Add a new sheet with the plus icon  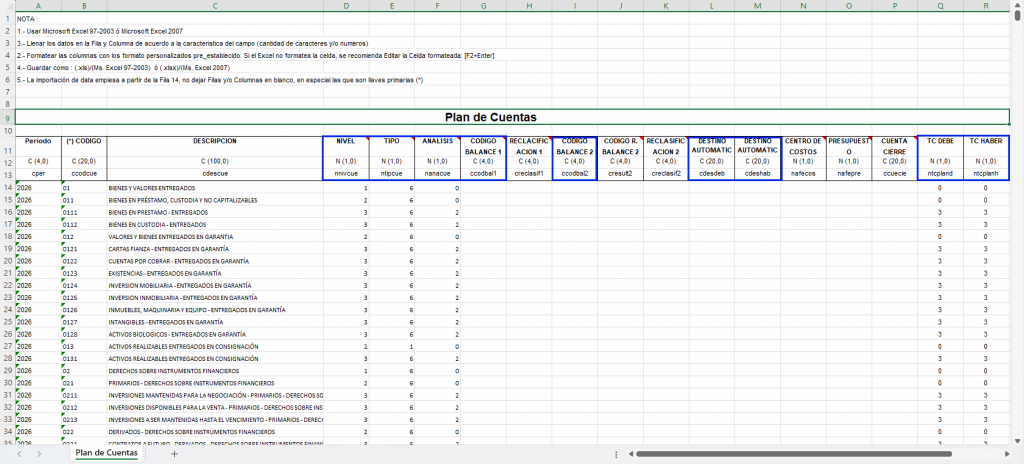tap(174, 454)
